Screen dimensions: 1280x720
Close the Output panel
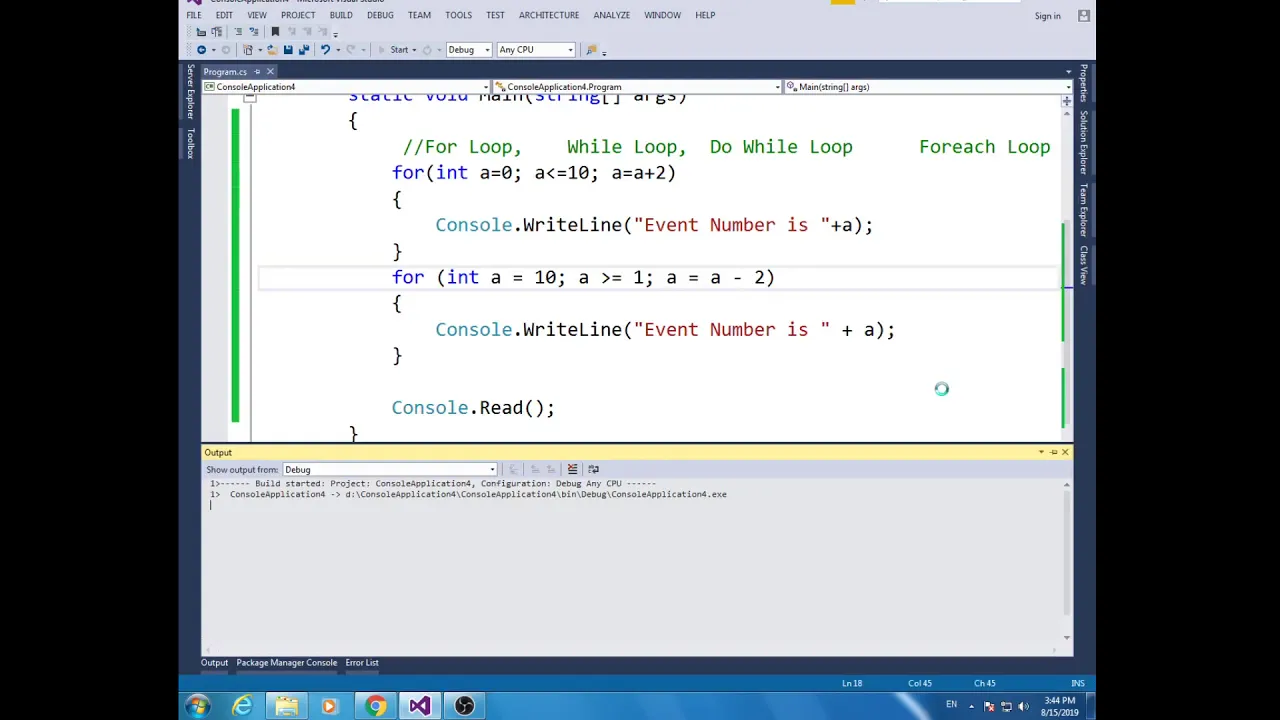[1065, 453]
